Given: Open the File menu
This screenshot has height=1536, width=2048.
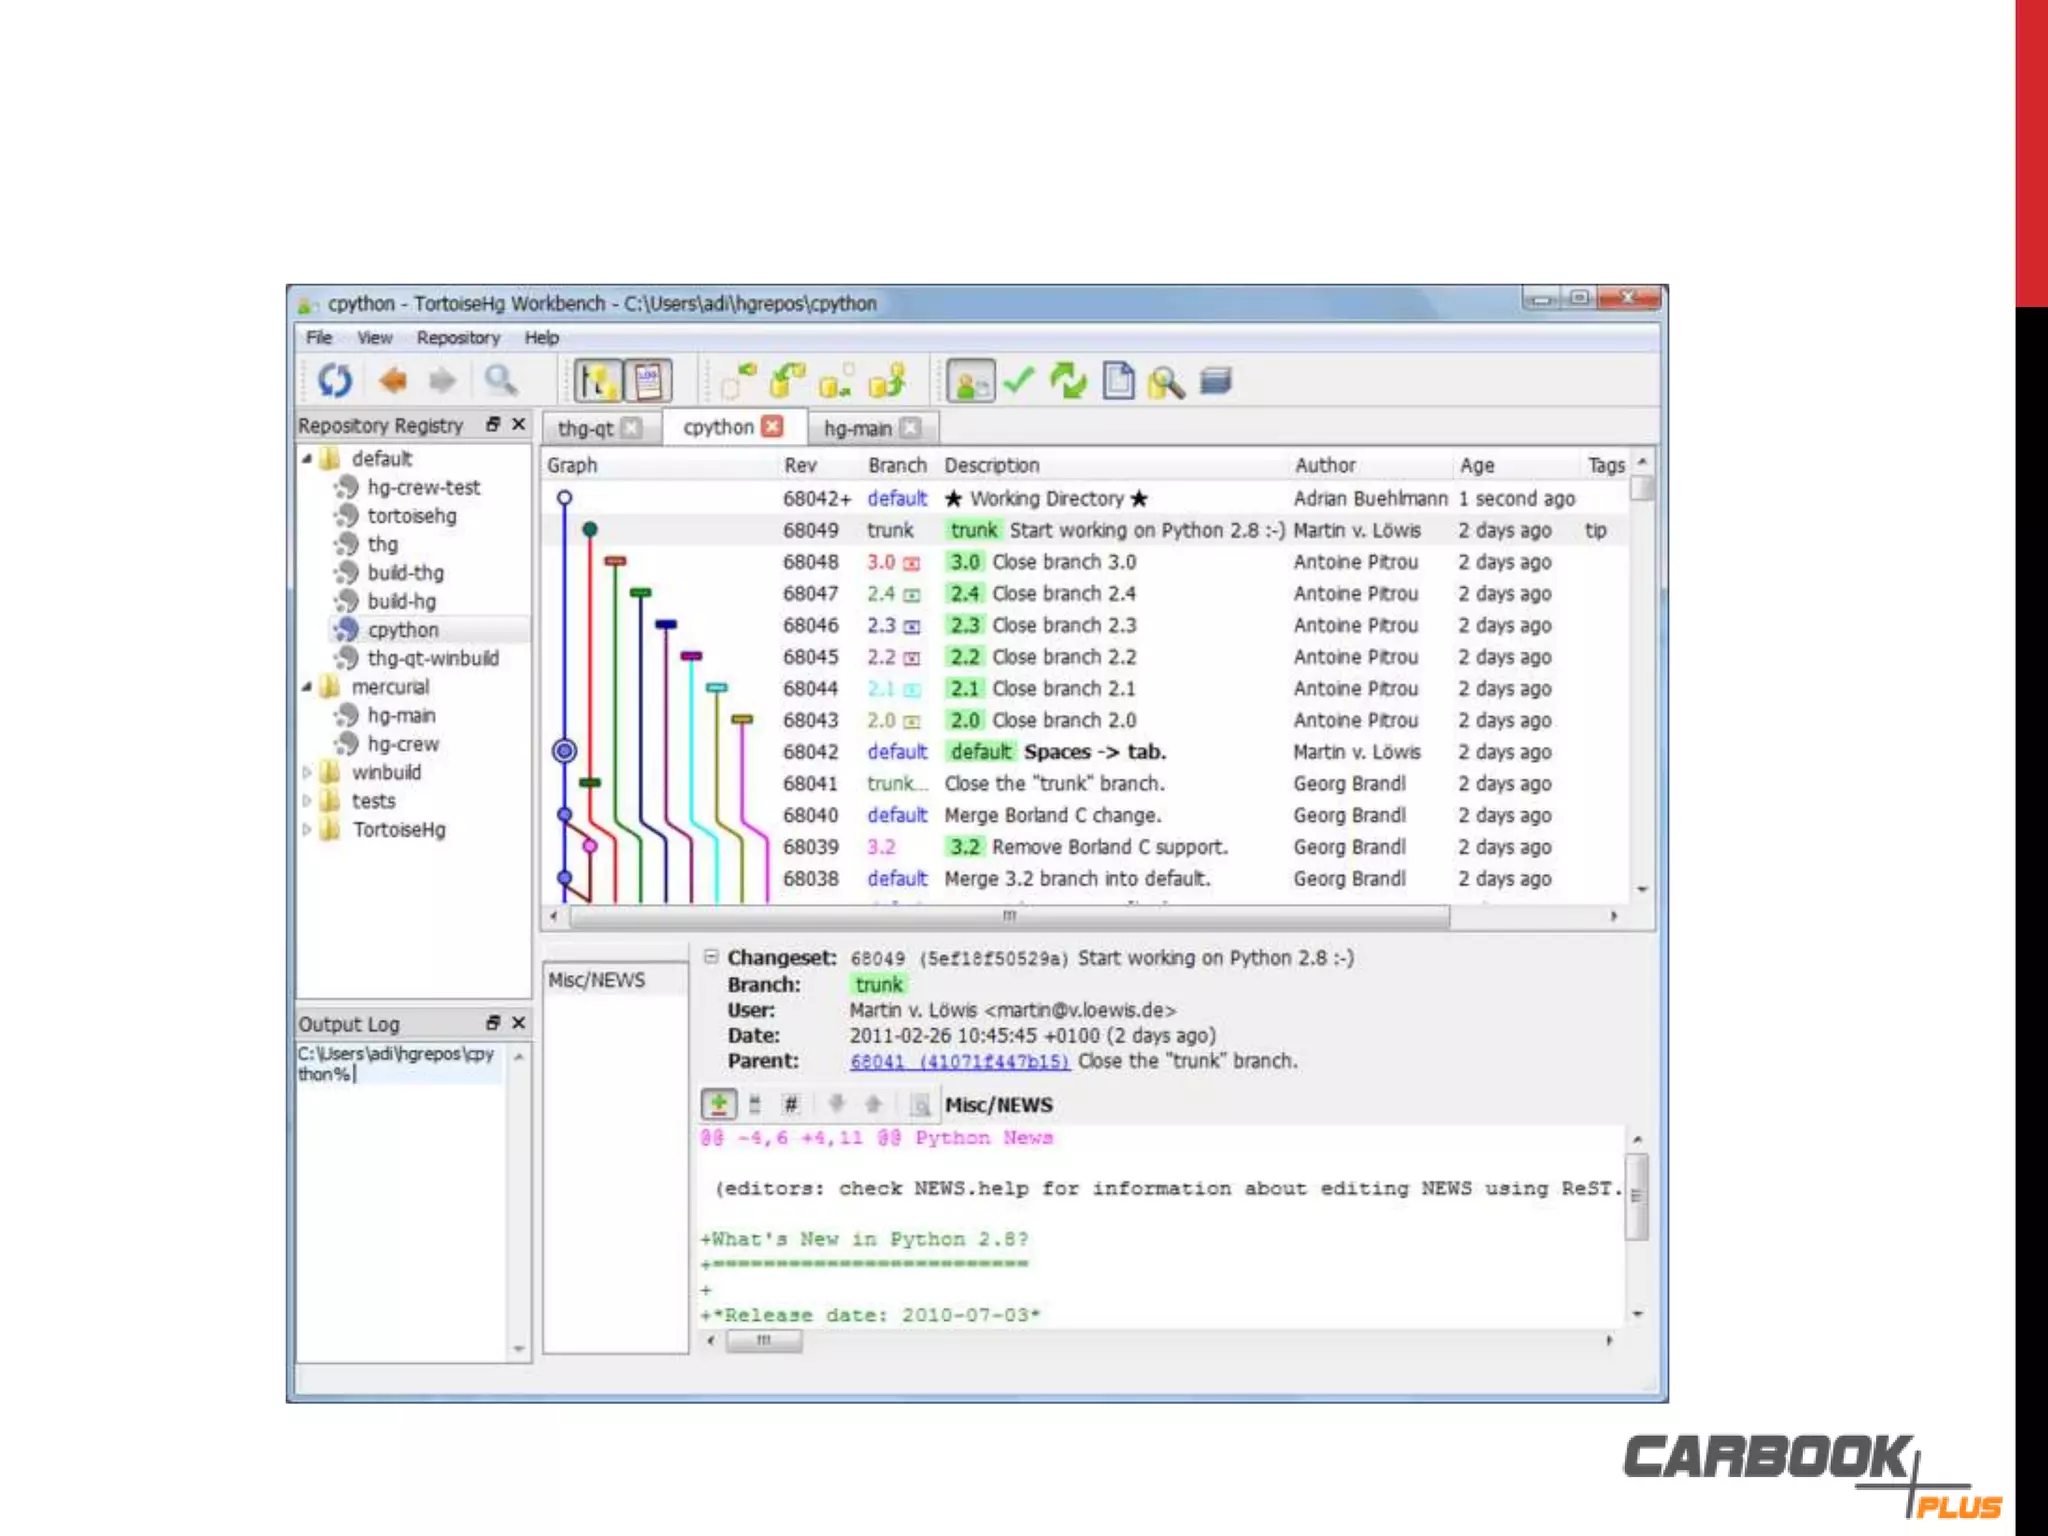Looking at the screenshot, I should point(318,337).
